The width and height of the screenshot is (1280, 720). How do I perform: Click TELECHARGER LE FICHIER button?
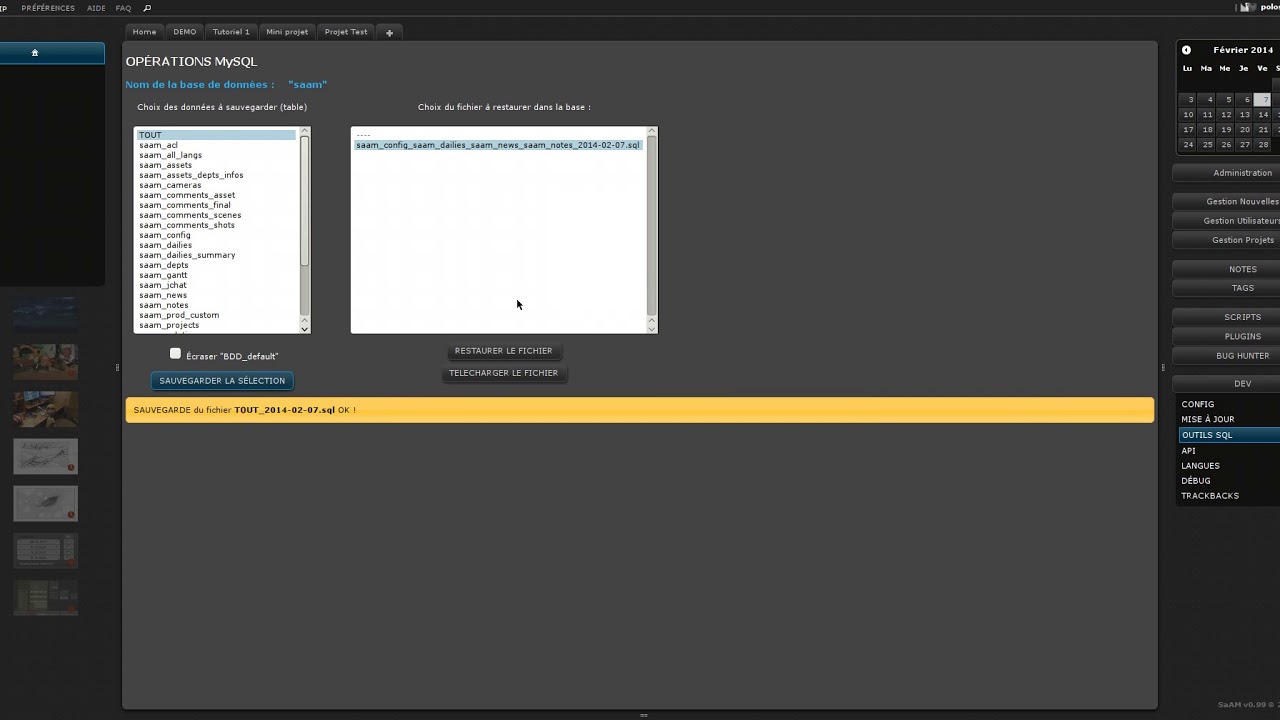[x=503, y=373]
